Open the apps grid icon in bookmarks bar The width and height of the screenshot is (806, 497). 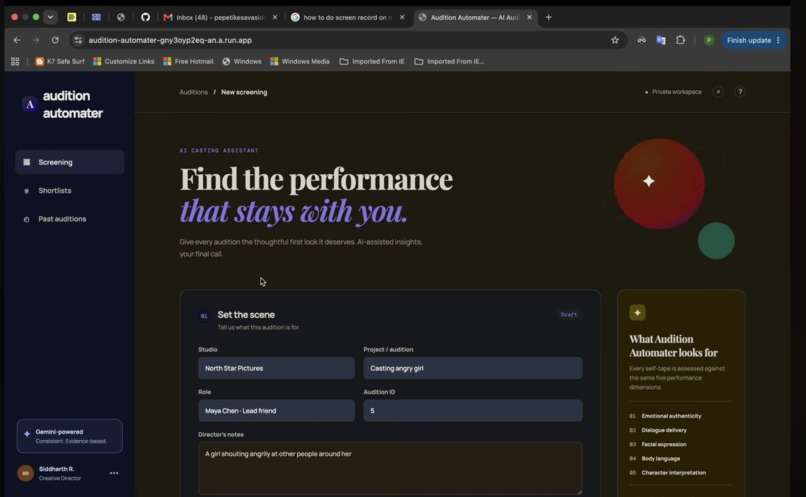(15, 61)
